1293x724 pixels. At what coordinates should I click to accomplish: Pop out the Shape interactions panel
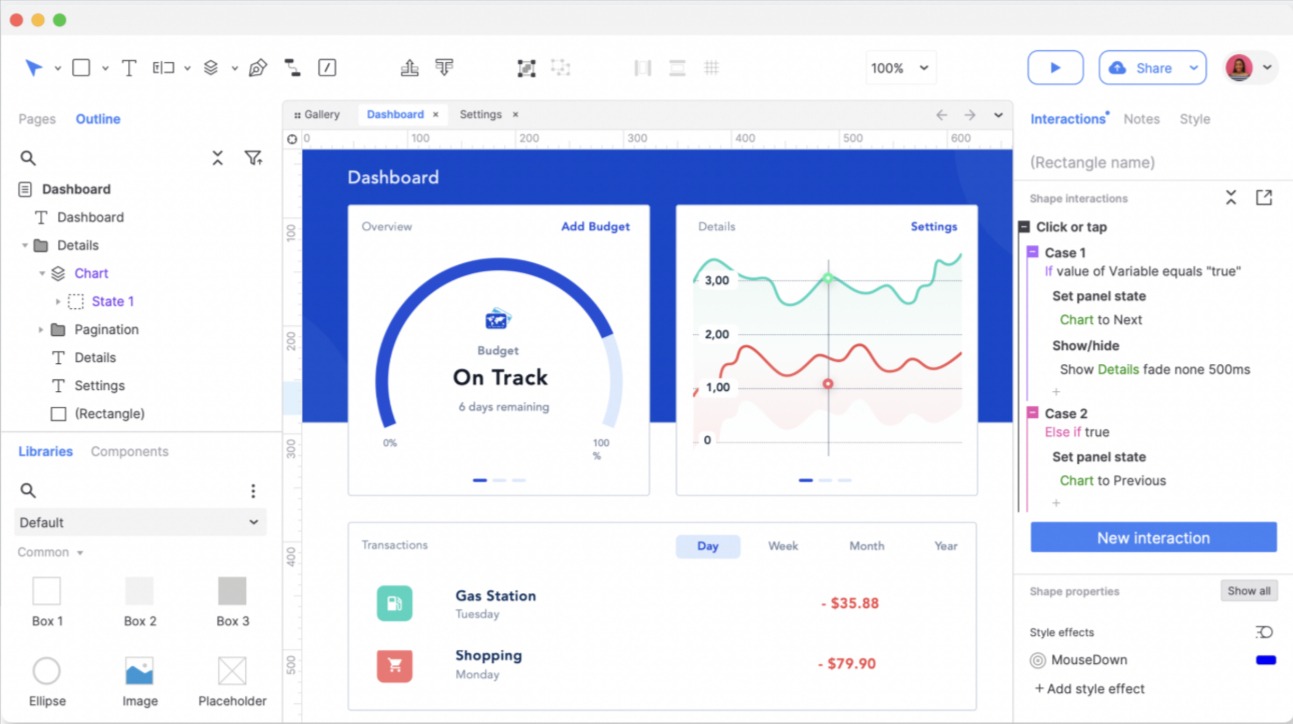pos(1263,198)
